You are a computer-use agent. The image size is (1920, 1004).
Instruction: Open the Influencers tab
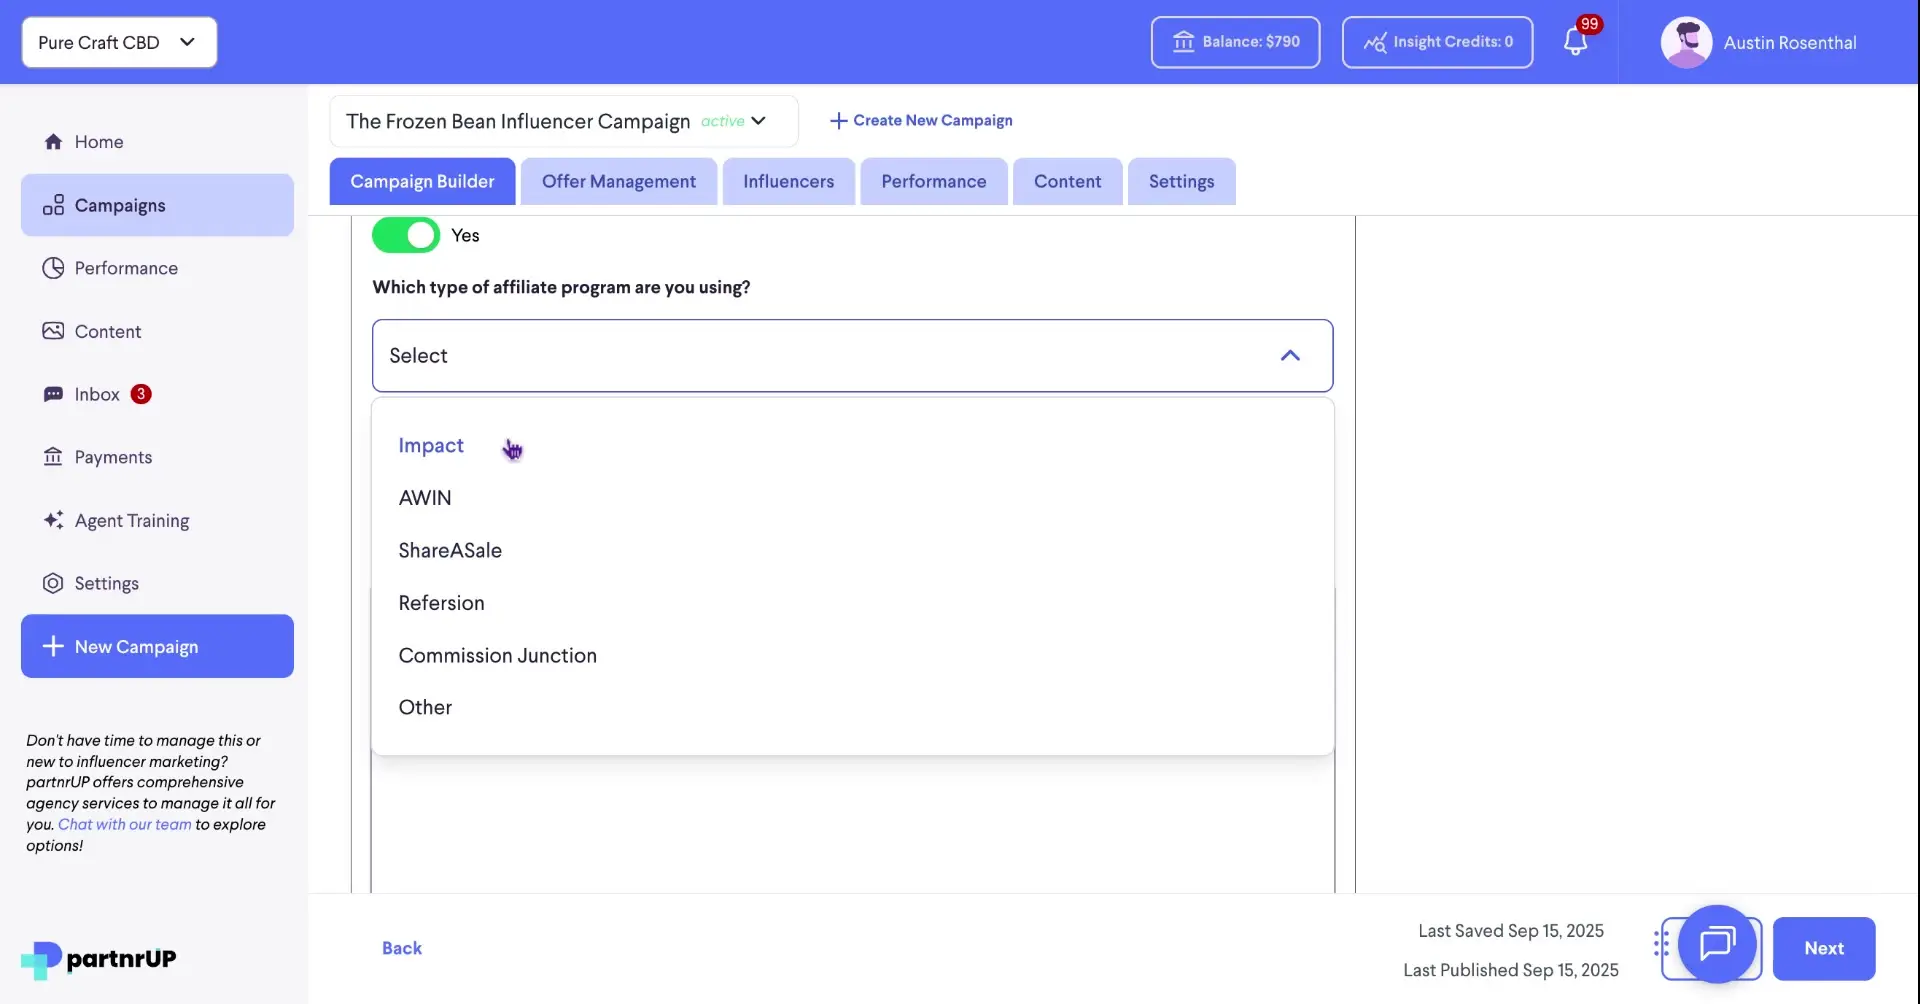pyautogui.click(x=788, y=181)
